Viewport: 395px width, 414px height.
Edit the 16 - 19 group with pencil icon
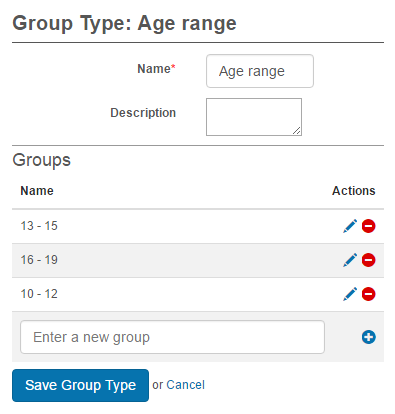click(350, 260)
